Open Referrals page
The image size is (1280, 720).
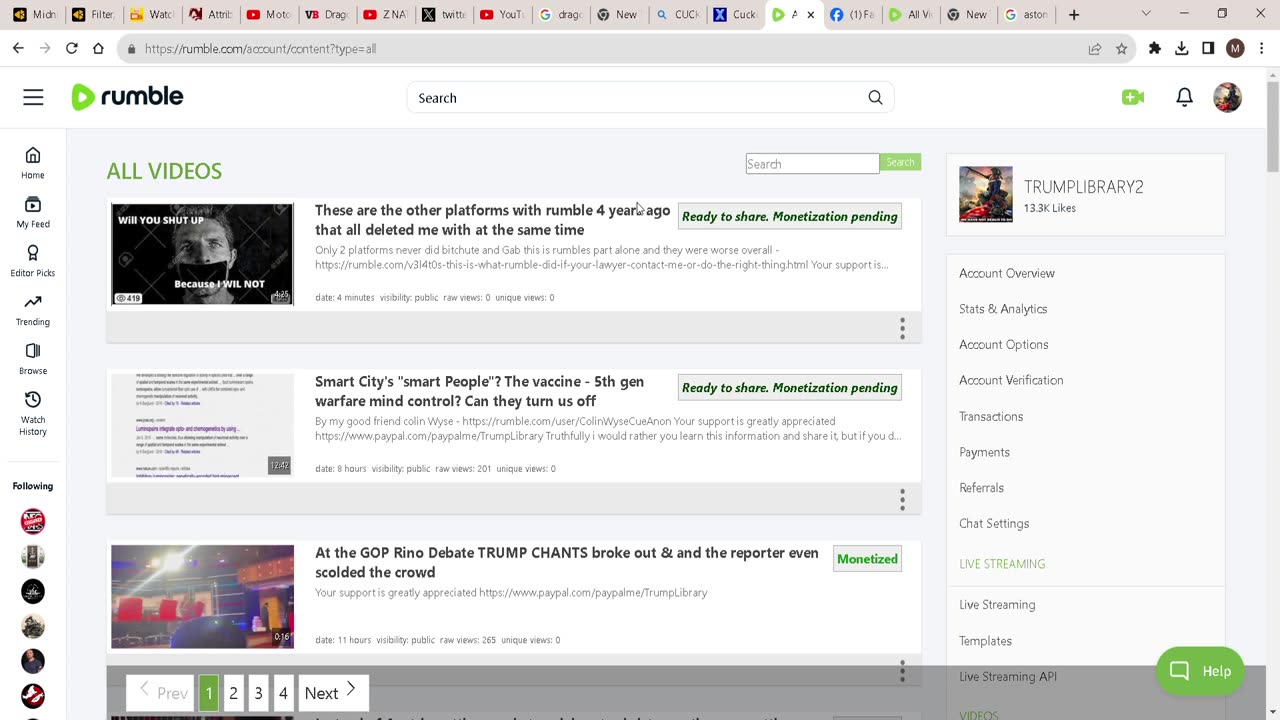coord(981,488)
